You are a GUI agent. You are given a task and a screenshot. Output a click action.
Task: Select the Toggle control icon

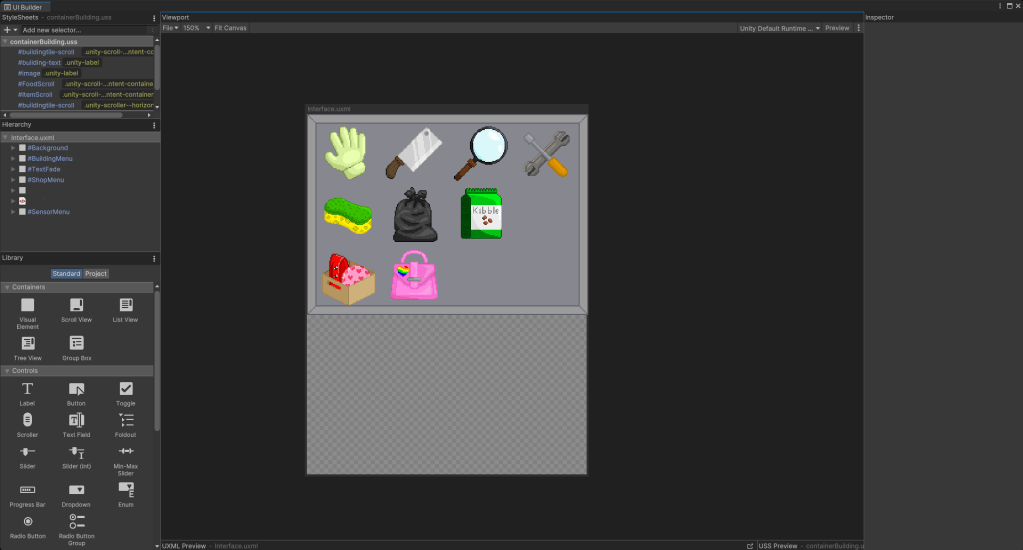point(126,389)
